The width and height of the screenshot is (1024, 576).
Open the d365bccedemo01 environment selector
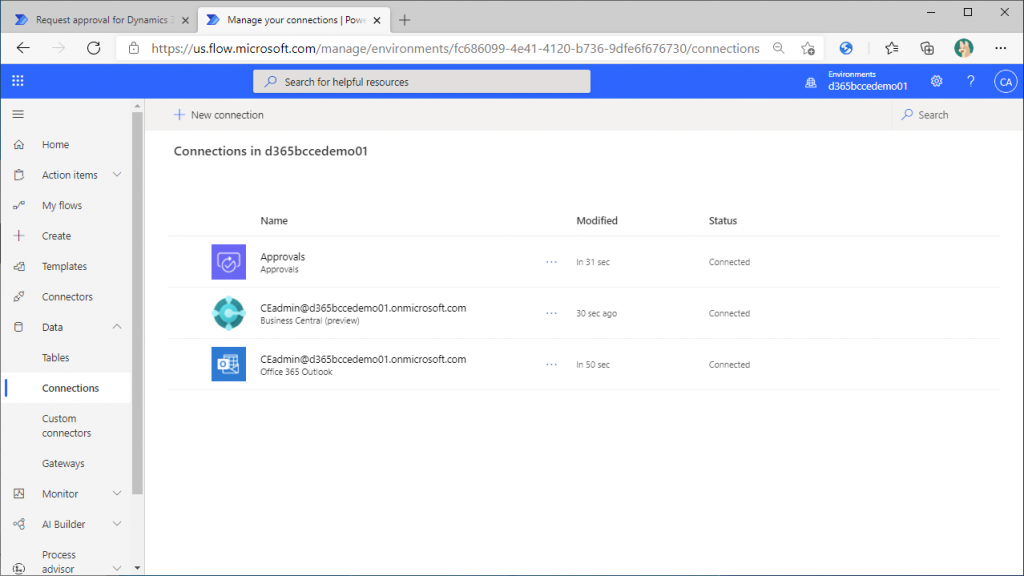[x=867, y=82]
